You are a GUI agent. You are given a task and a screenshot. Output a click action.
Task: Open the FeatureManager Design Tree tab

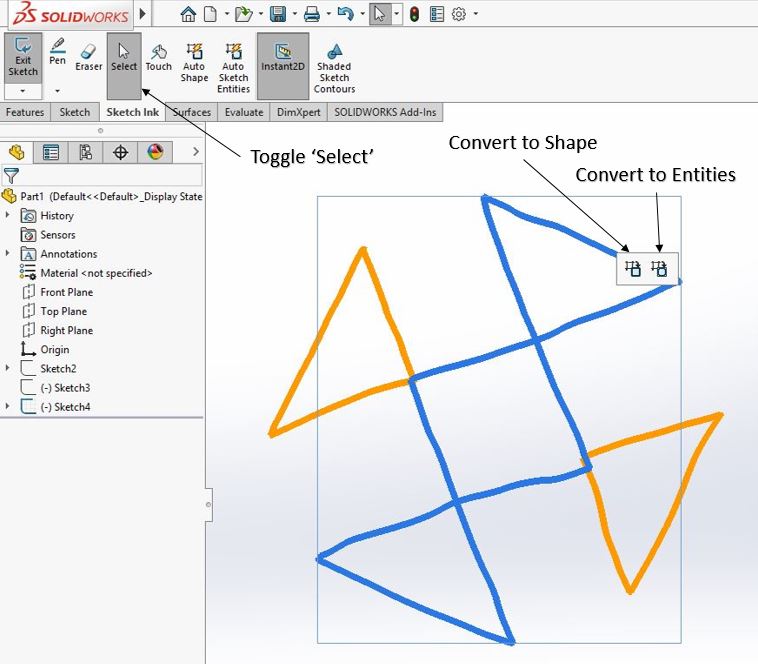(16, 152)
